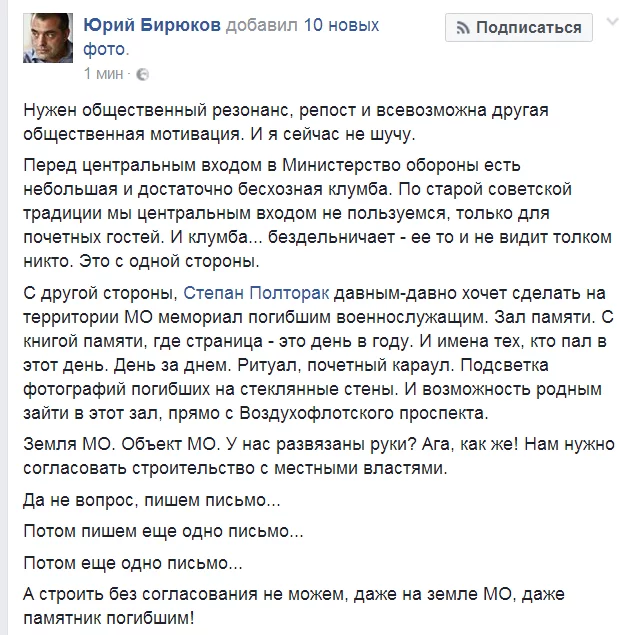Screen dimensions: 631x635
Task: Click the author name Юрий Бирюков
Action: 152,25
